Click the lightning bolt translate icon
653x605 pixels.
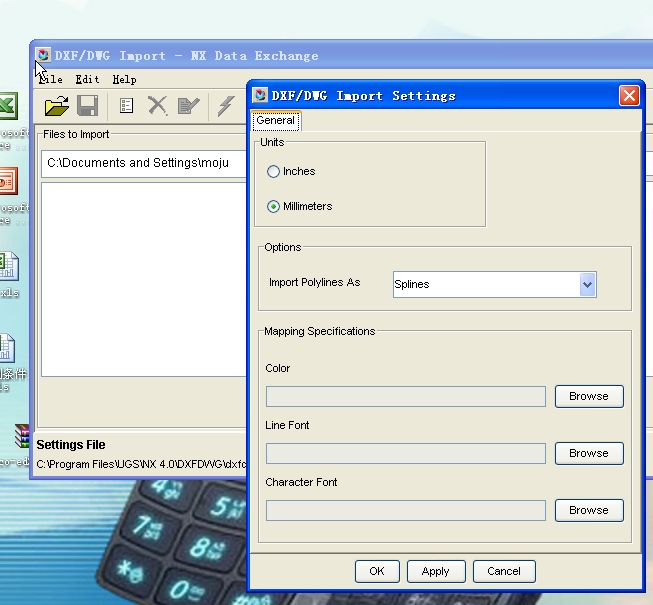(x=226, y=106)
